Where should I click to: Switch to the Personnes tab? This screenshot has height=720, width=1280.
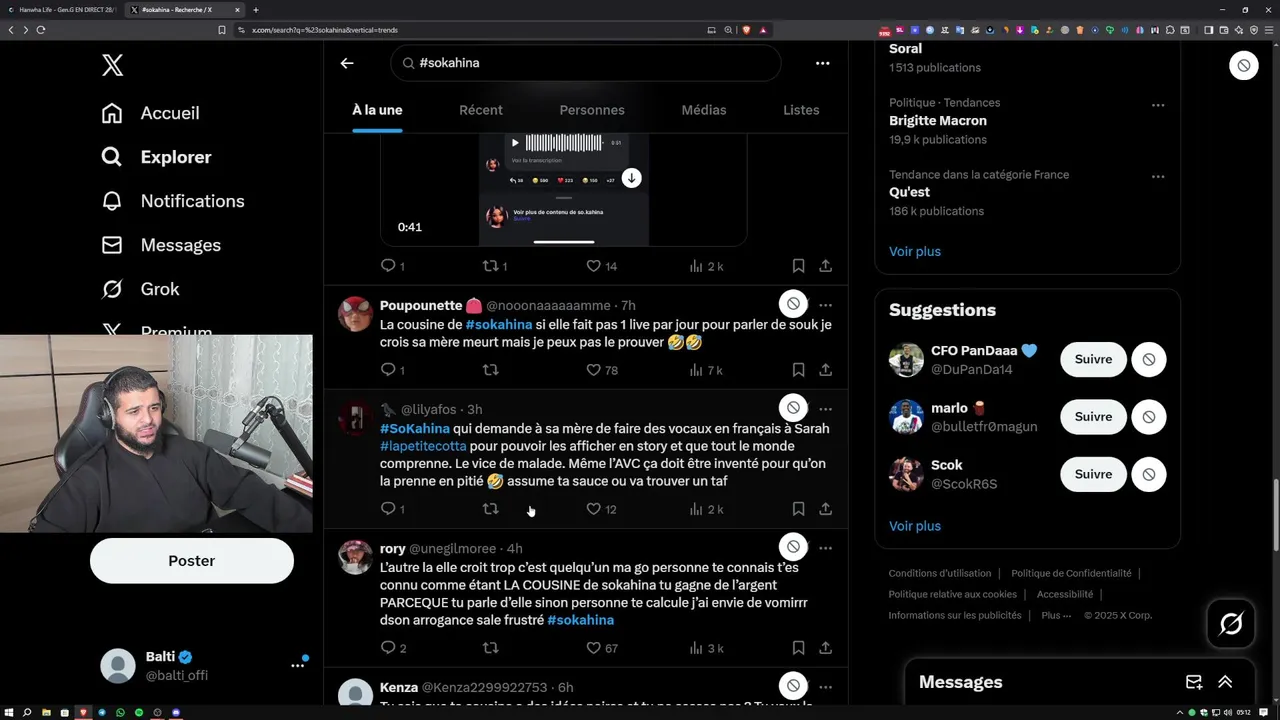(592, 110)
